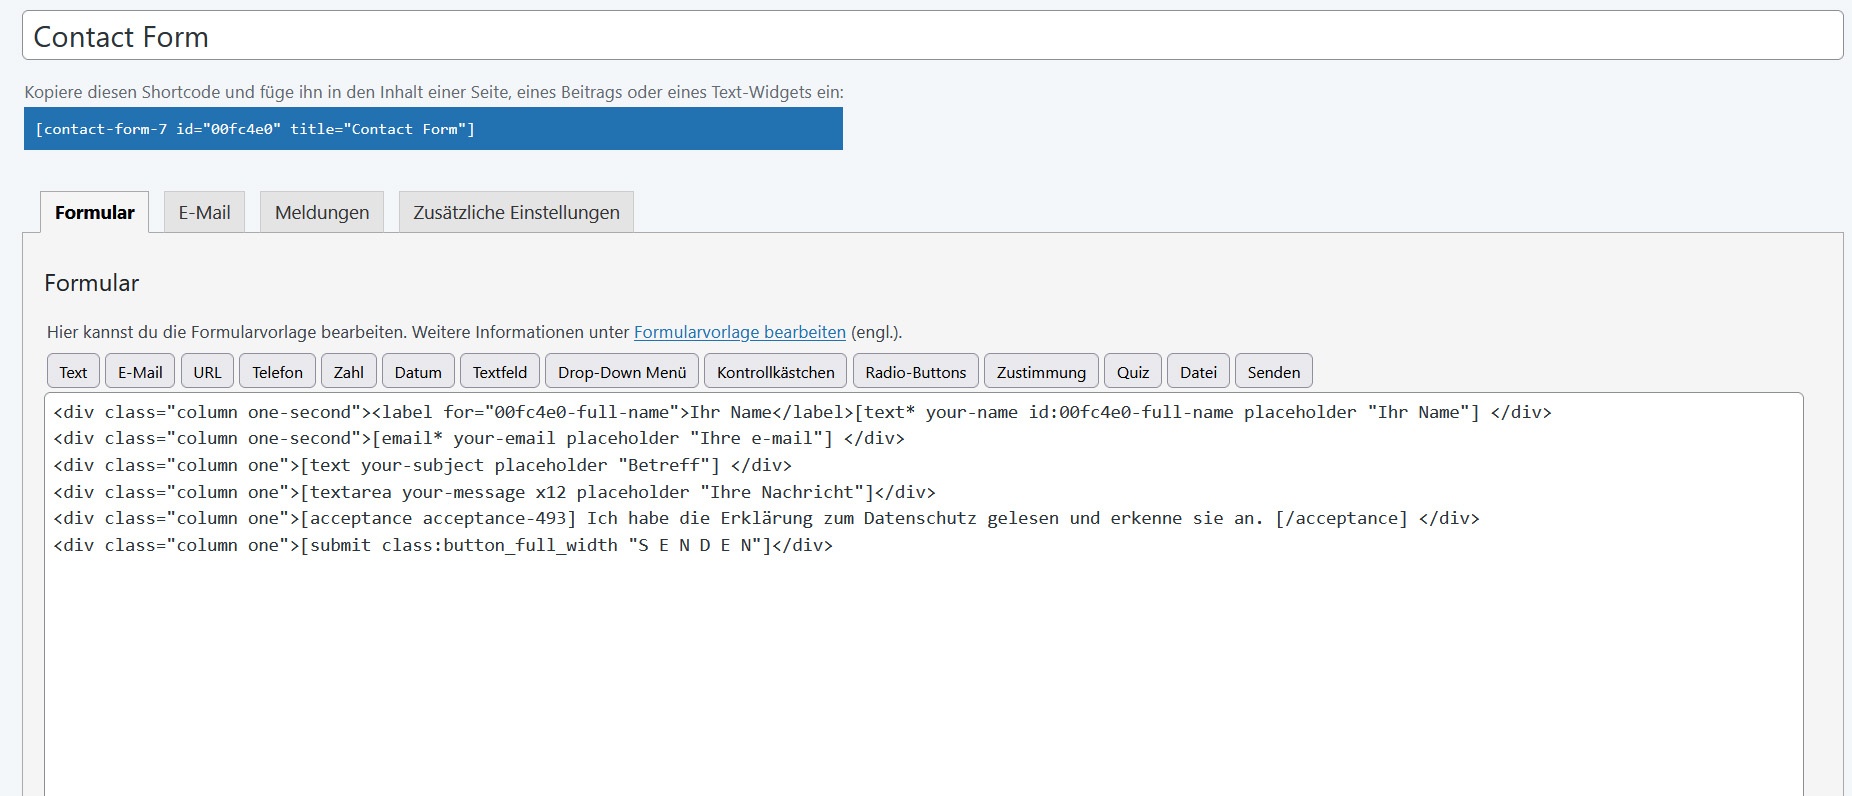Click the Telefon tag button
The height and width of the screenshot is (796, 1852).
(x=277, y=372)
